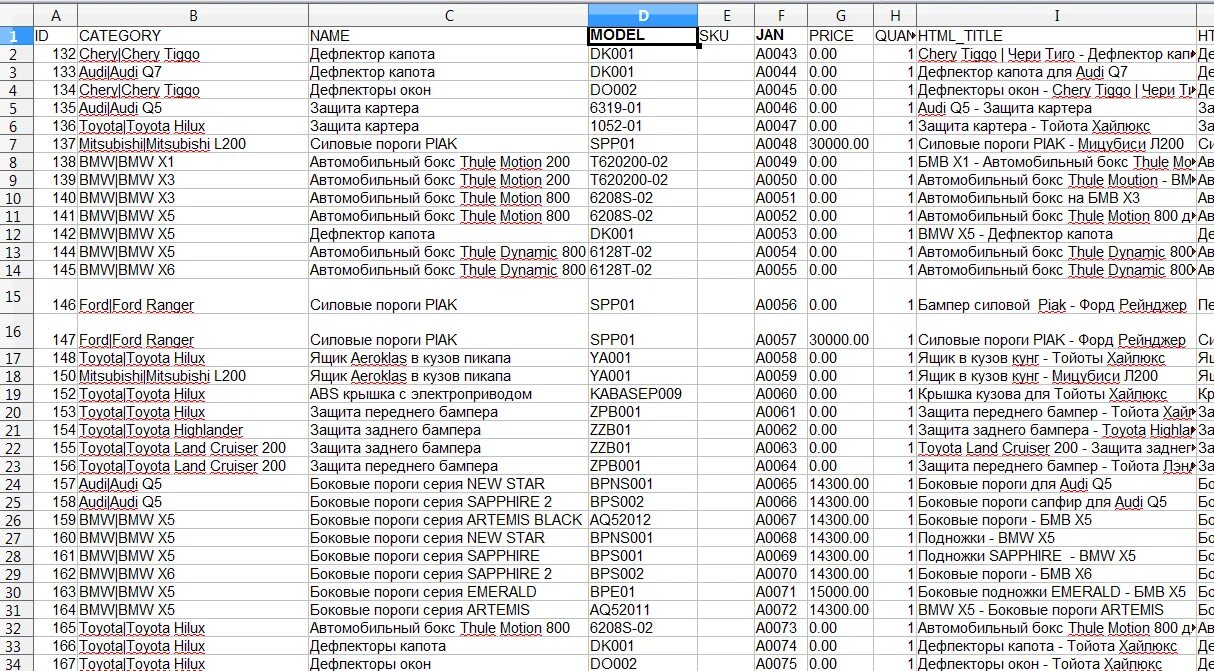Click the ID header cell
The height and width of the screenshot is (671, 1214).
tap(55, 36)
